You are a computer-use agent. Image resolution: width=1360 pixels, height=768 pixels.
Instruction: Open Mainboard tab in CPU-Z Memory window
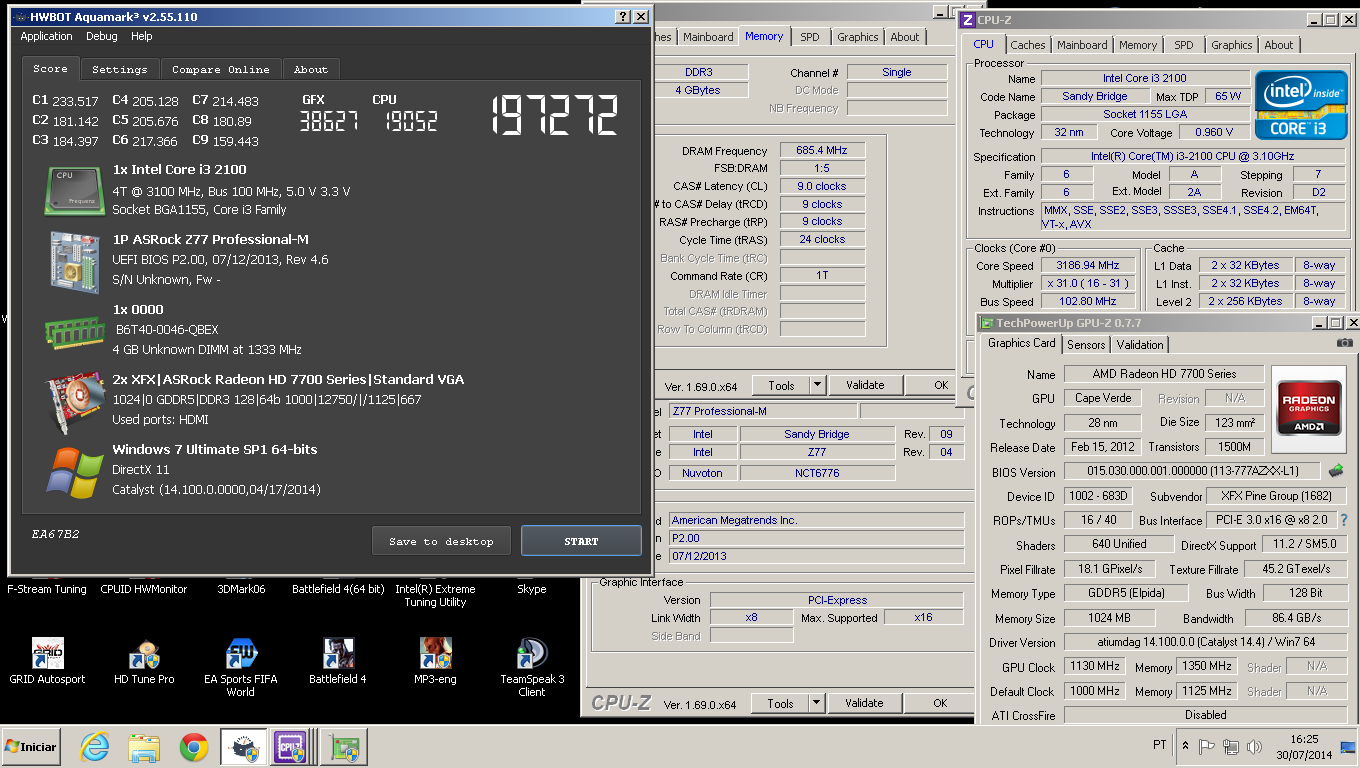[x=708, y=37]
